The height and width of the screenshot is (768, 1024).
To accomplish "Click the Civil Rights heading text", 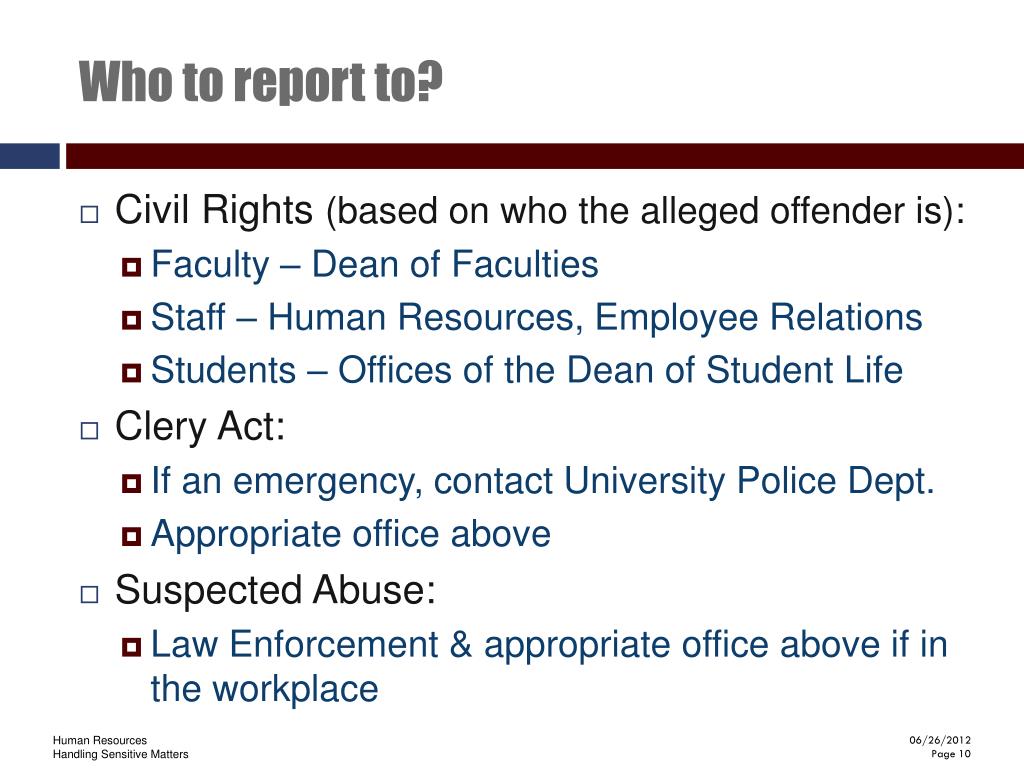I will (x=214, y=210).
